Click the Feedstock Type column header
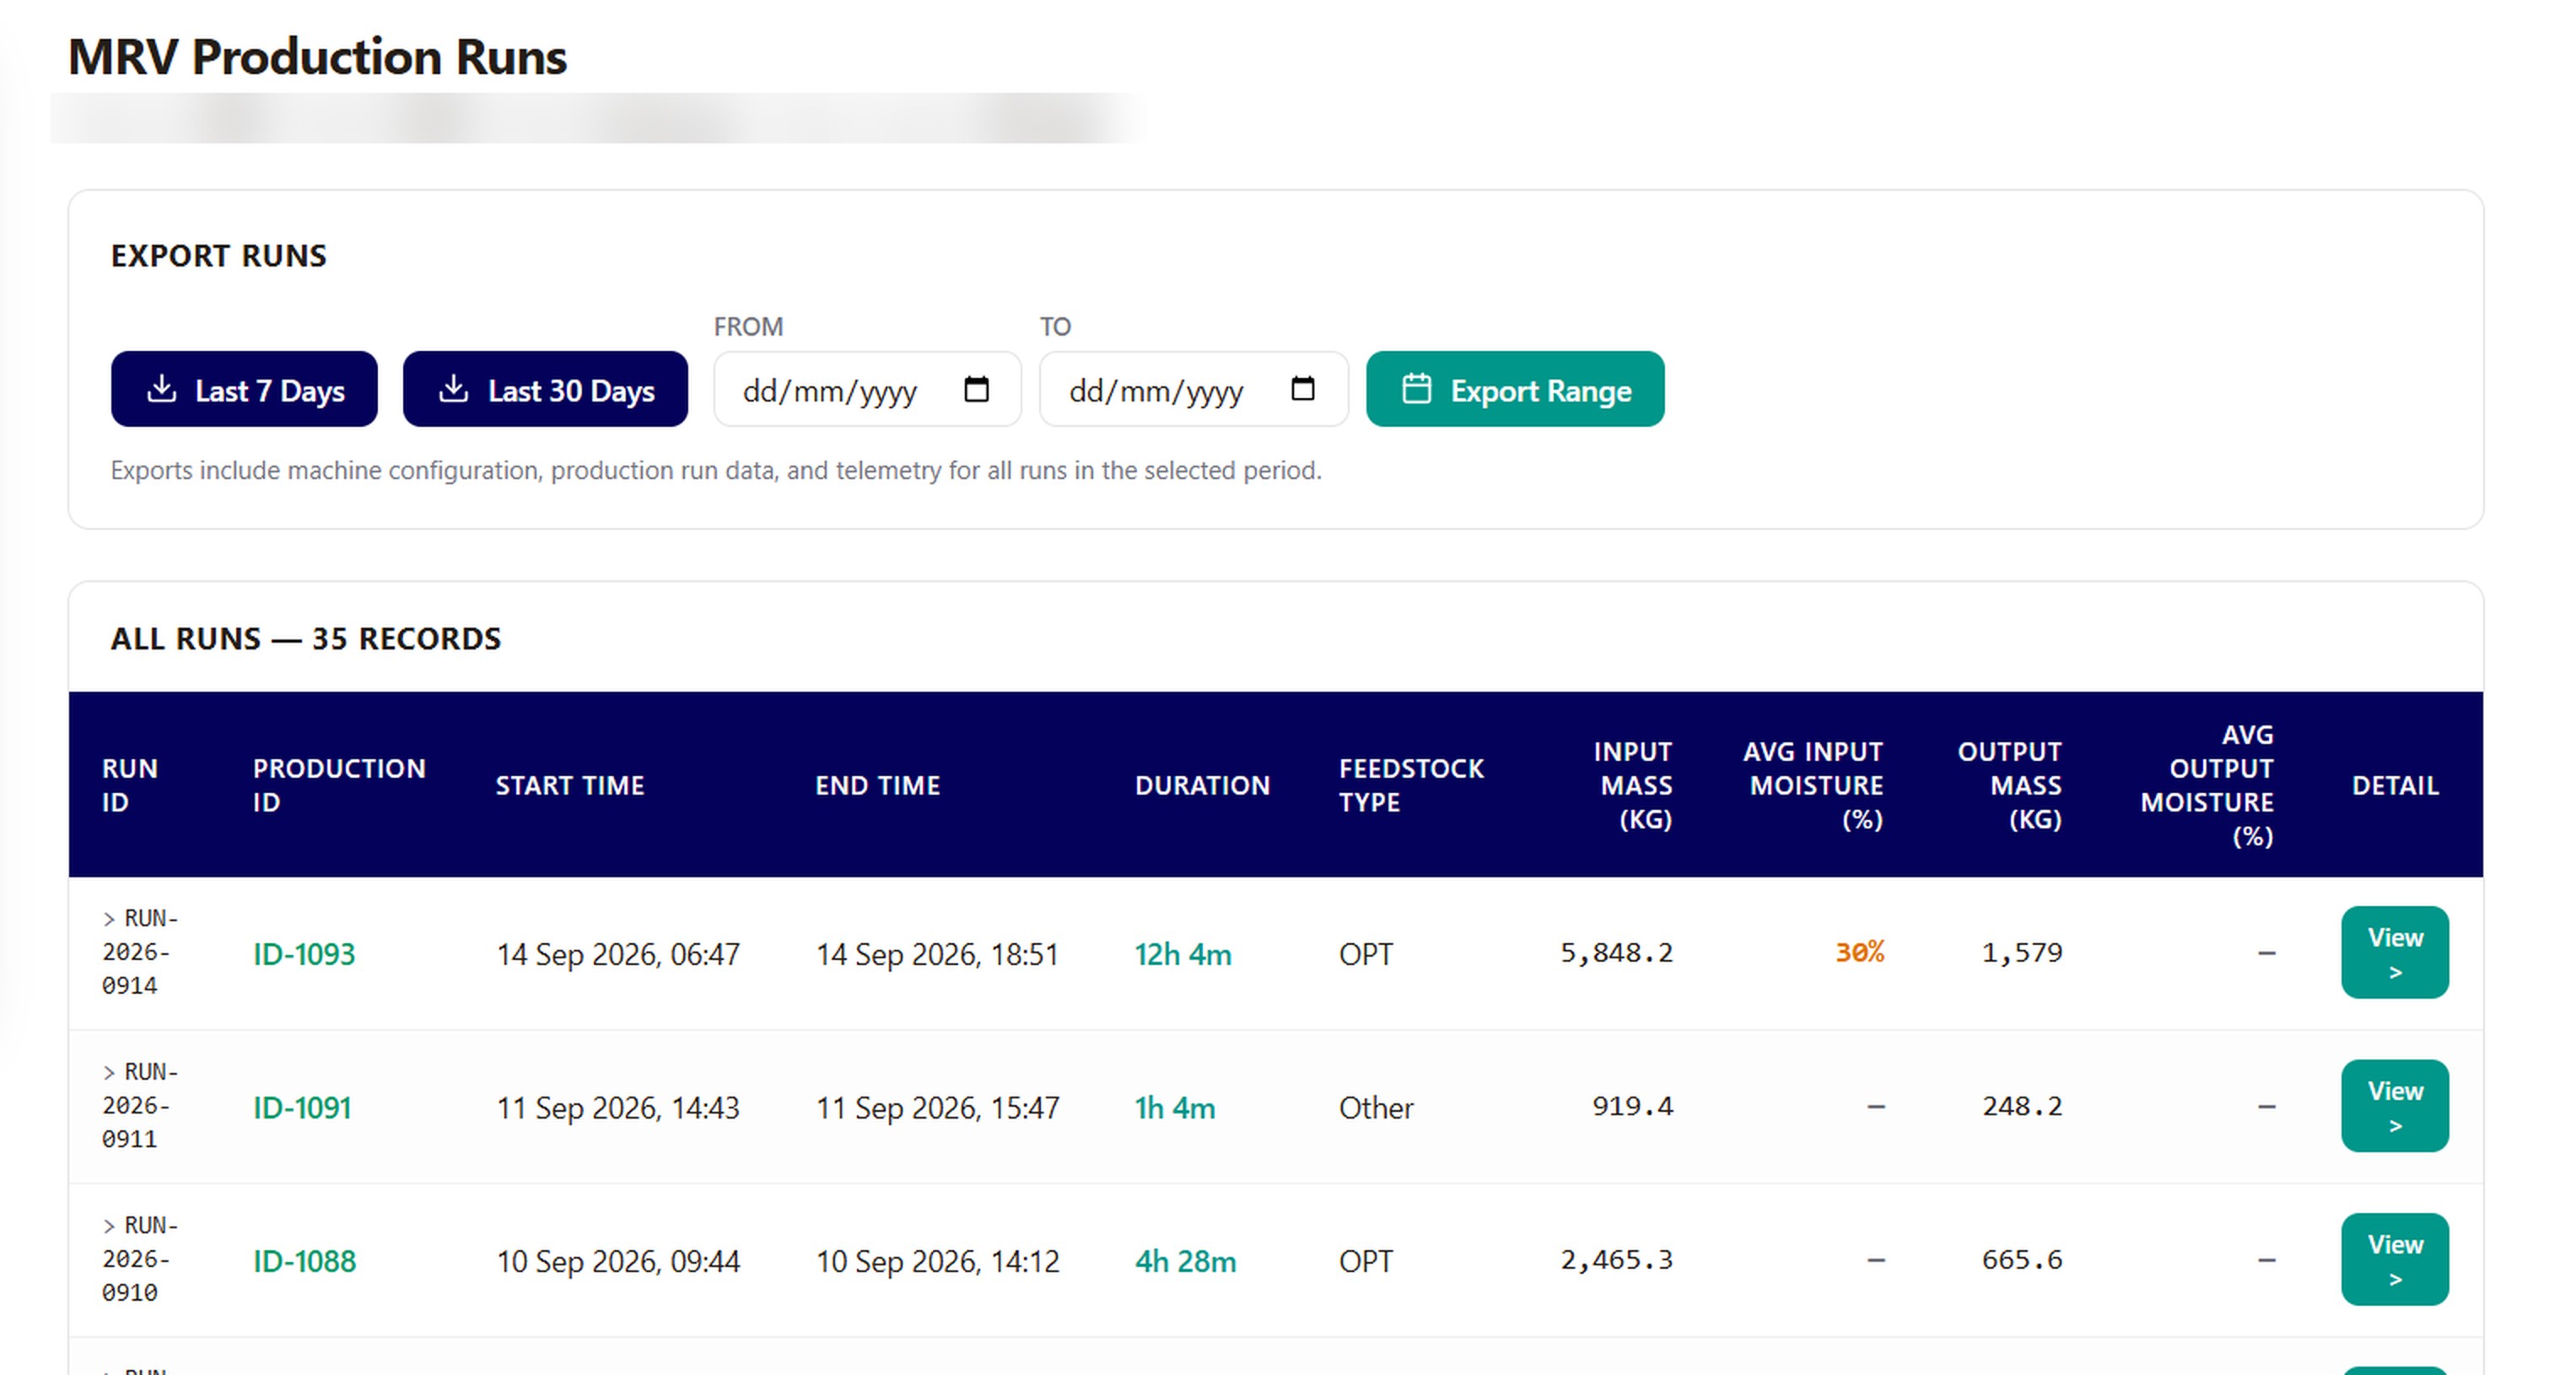Screen dimensions: 2576x1375 pyautogui.click(x=1411, y=786)
